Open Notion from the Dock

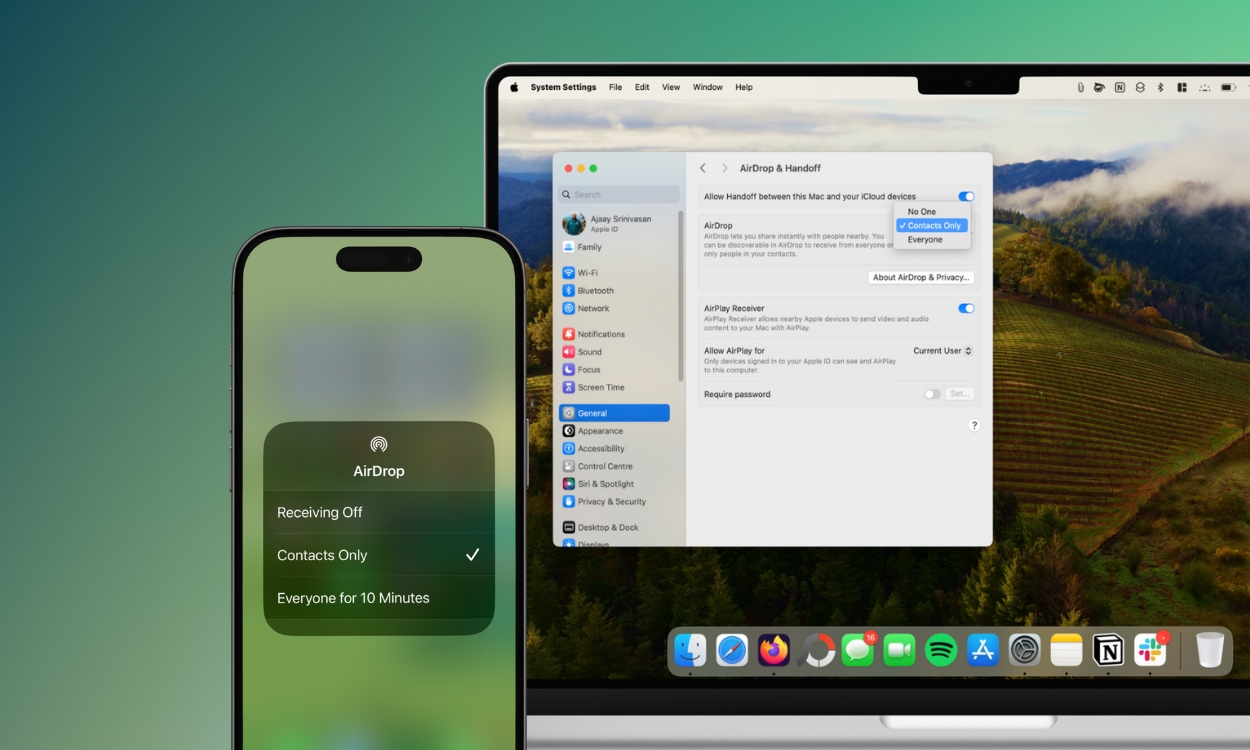(1107, 650)
